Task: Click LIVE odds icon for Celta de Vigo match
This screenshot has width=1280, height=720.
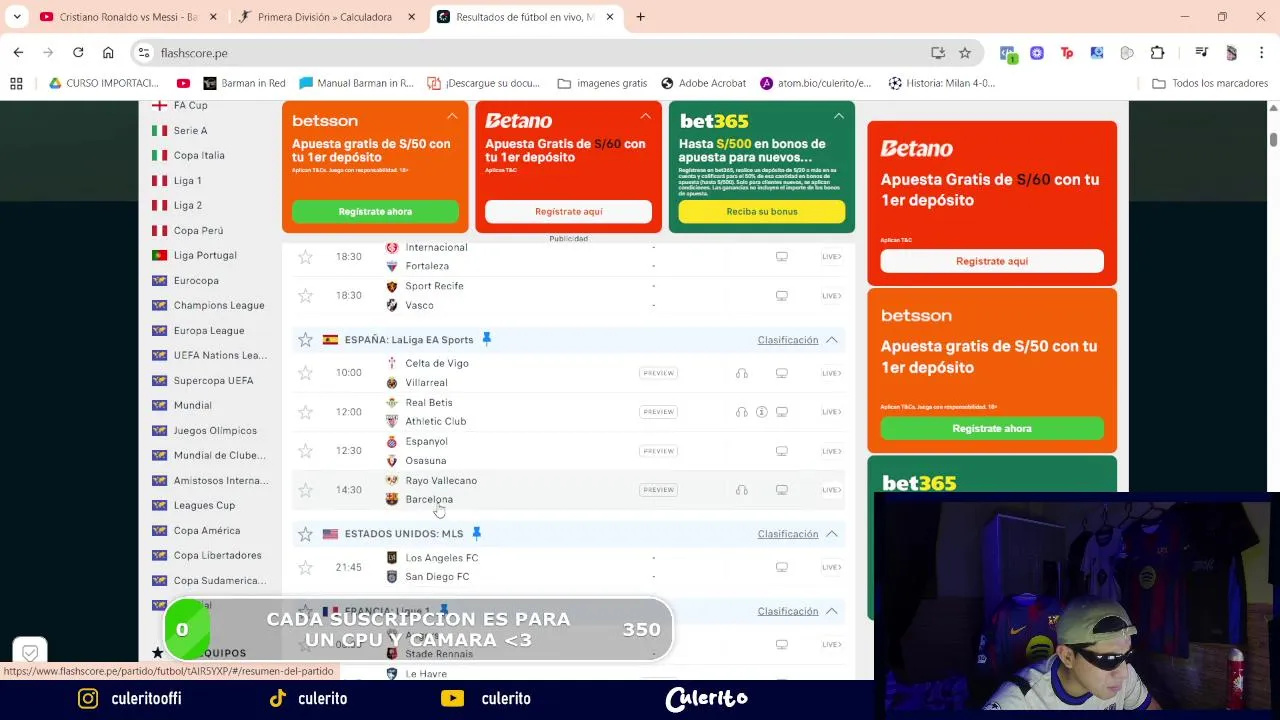Action: [x=831, y=373]
